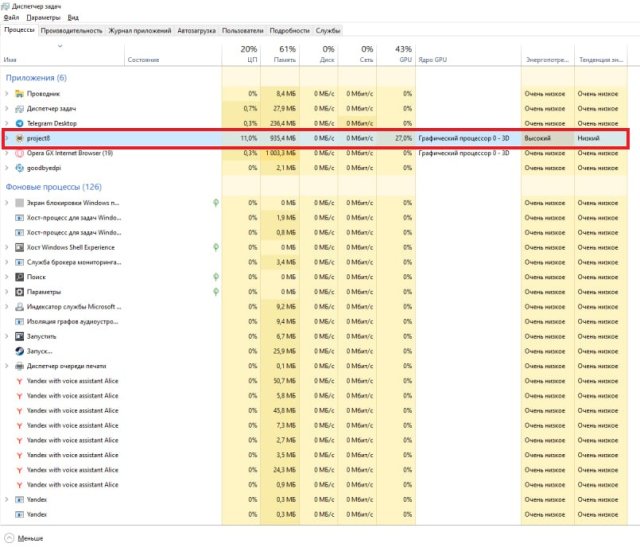Click the Opera GX Internet Browser icon
Screen dimensions: 640x551
[19, 153]
